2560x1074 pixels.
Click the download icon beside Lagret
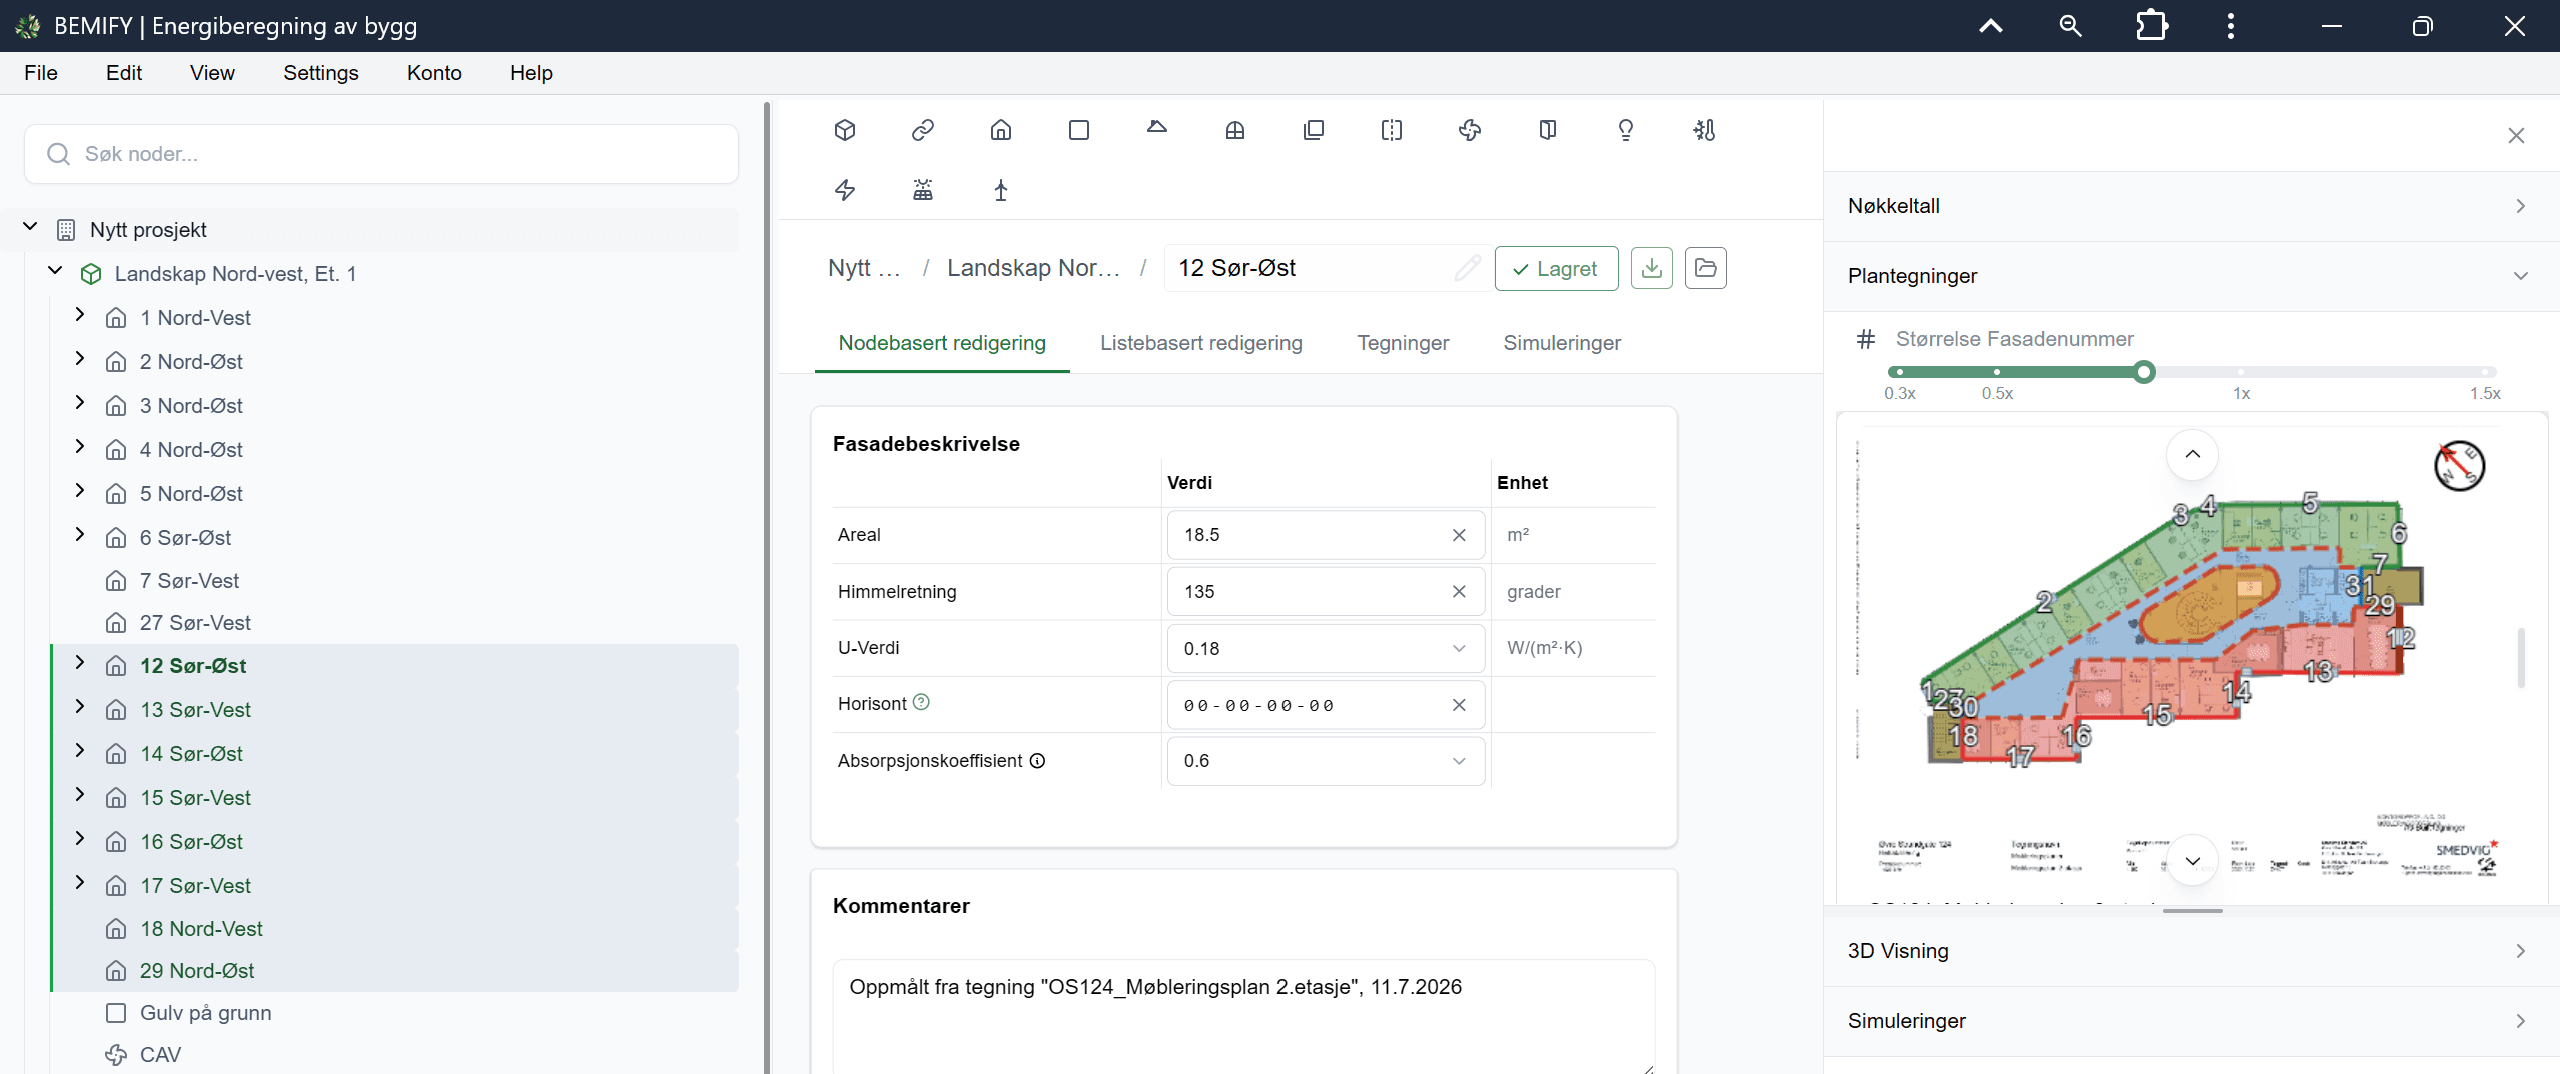click(1652, 268)
